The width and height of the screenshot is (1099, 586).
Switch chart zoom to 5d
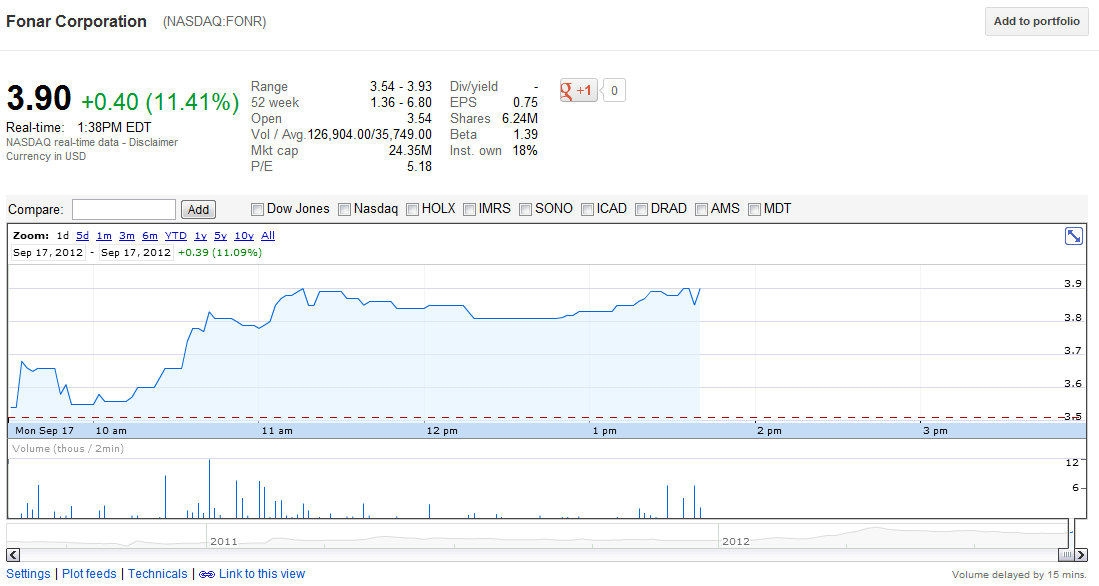[x=83, y=236]
